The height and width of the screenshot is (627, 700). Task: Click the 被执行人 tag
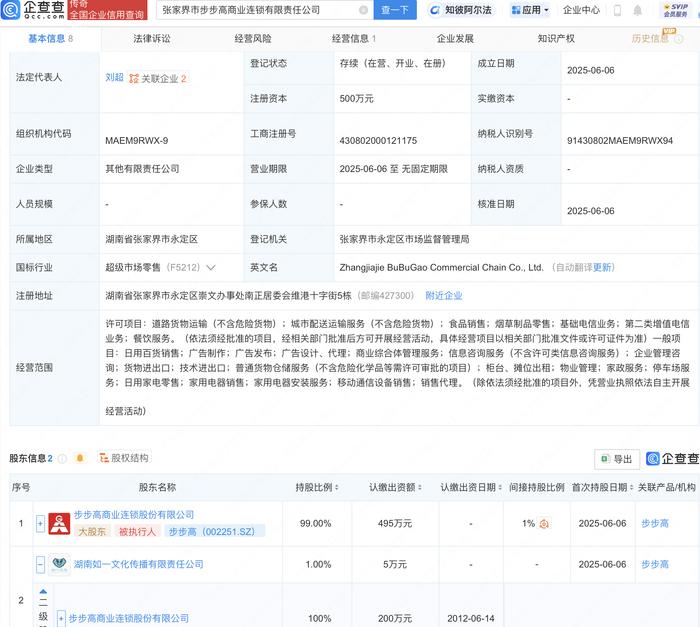(x=137, y=531)
